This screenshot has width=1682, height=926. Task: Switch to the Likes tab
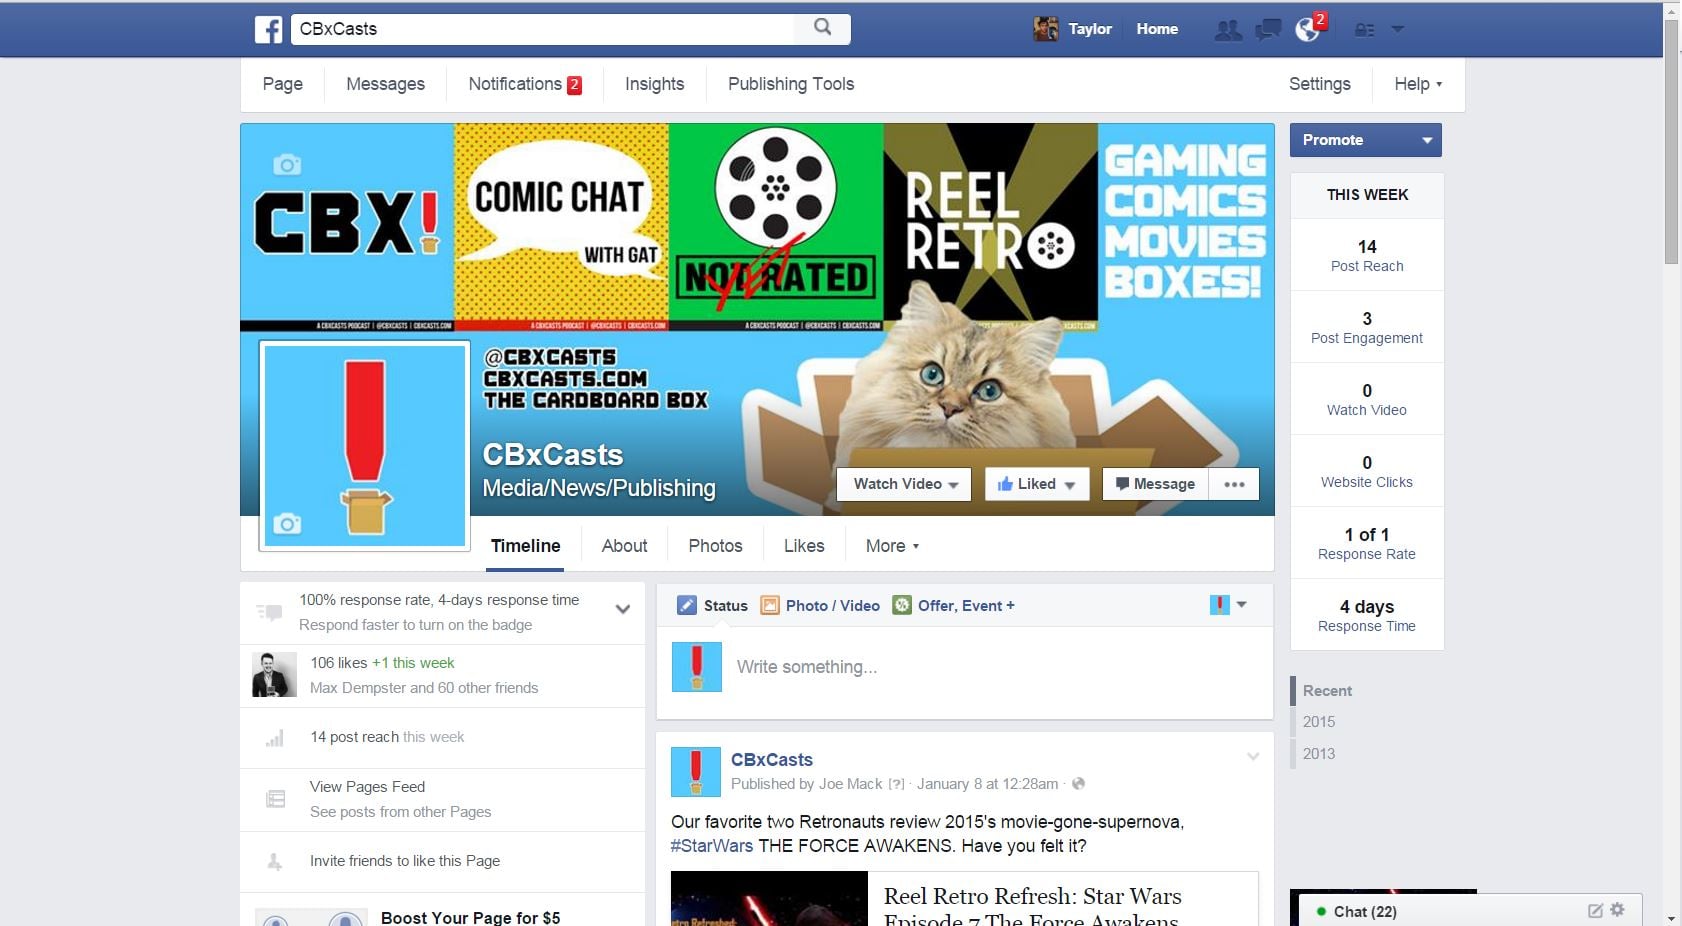(x=804, y=546)
